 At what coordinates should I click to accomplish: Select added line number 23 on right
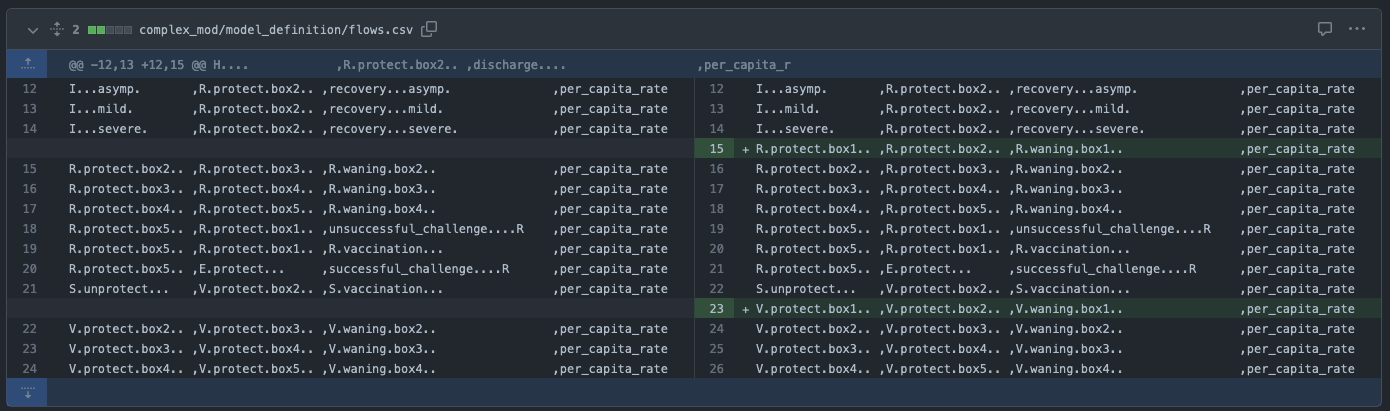tap(715, 309)
